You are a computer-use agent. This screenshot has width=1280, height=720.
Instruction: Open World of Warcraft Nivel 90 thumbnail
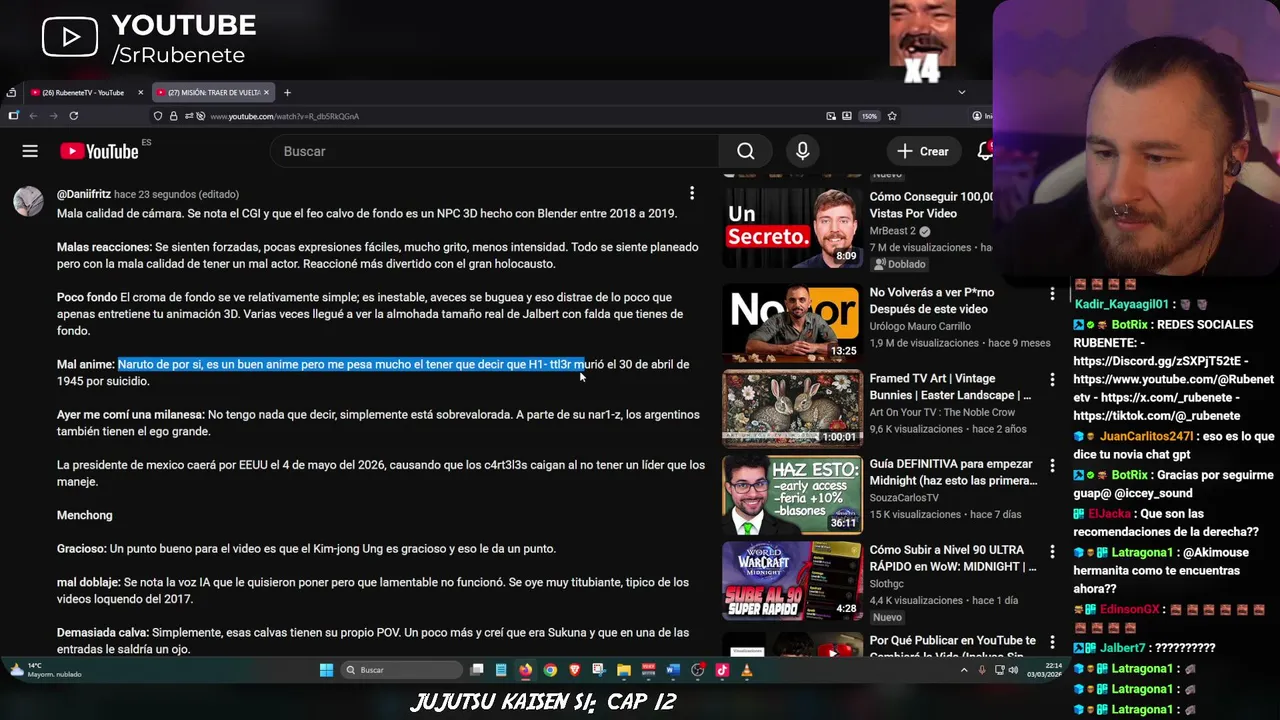(792, 580)
